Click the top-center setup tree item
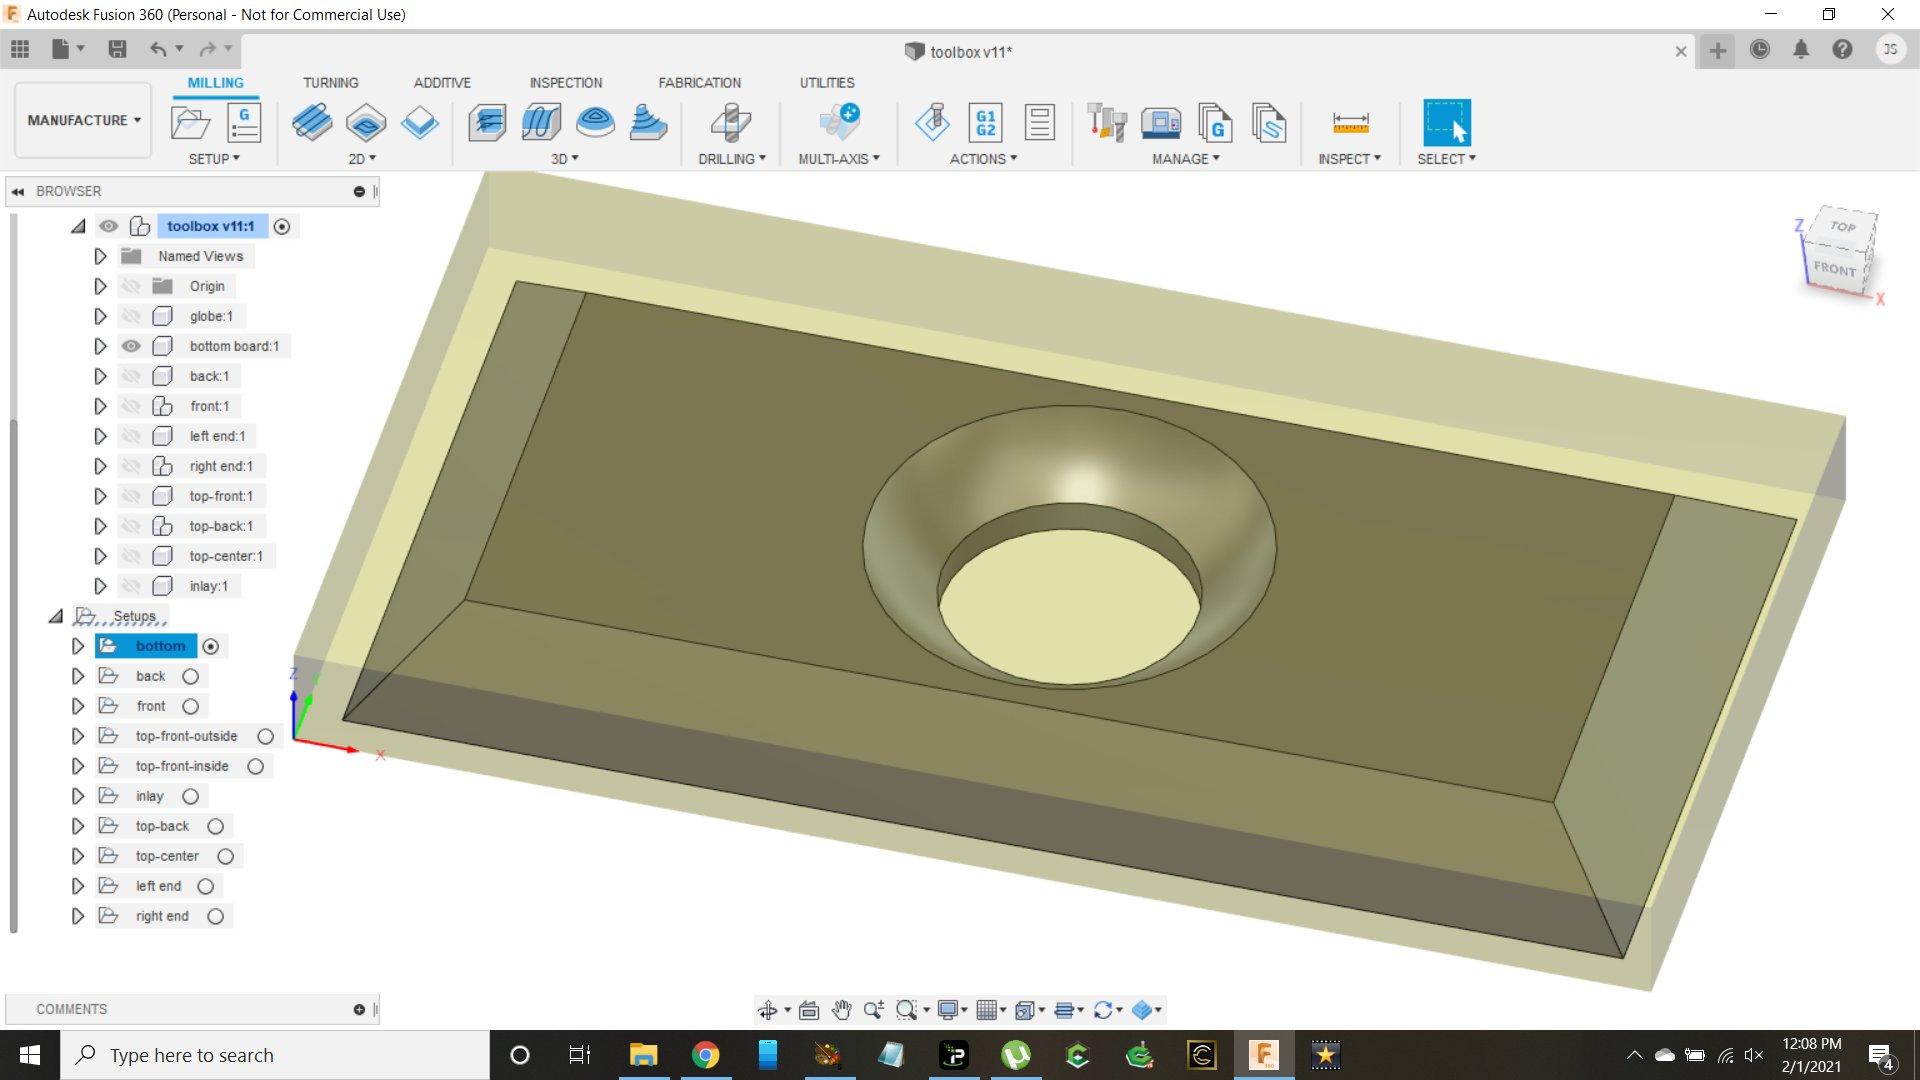The image size is (1920, 1080). [166, 856]
